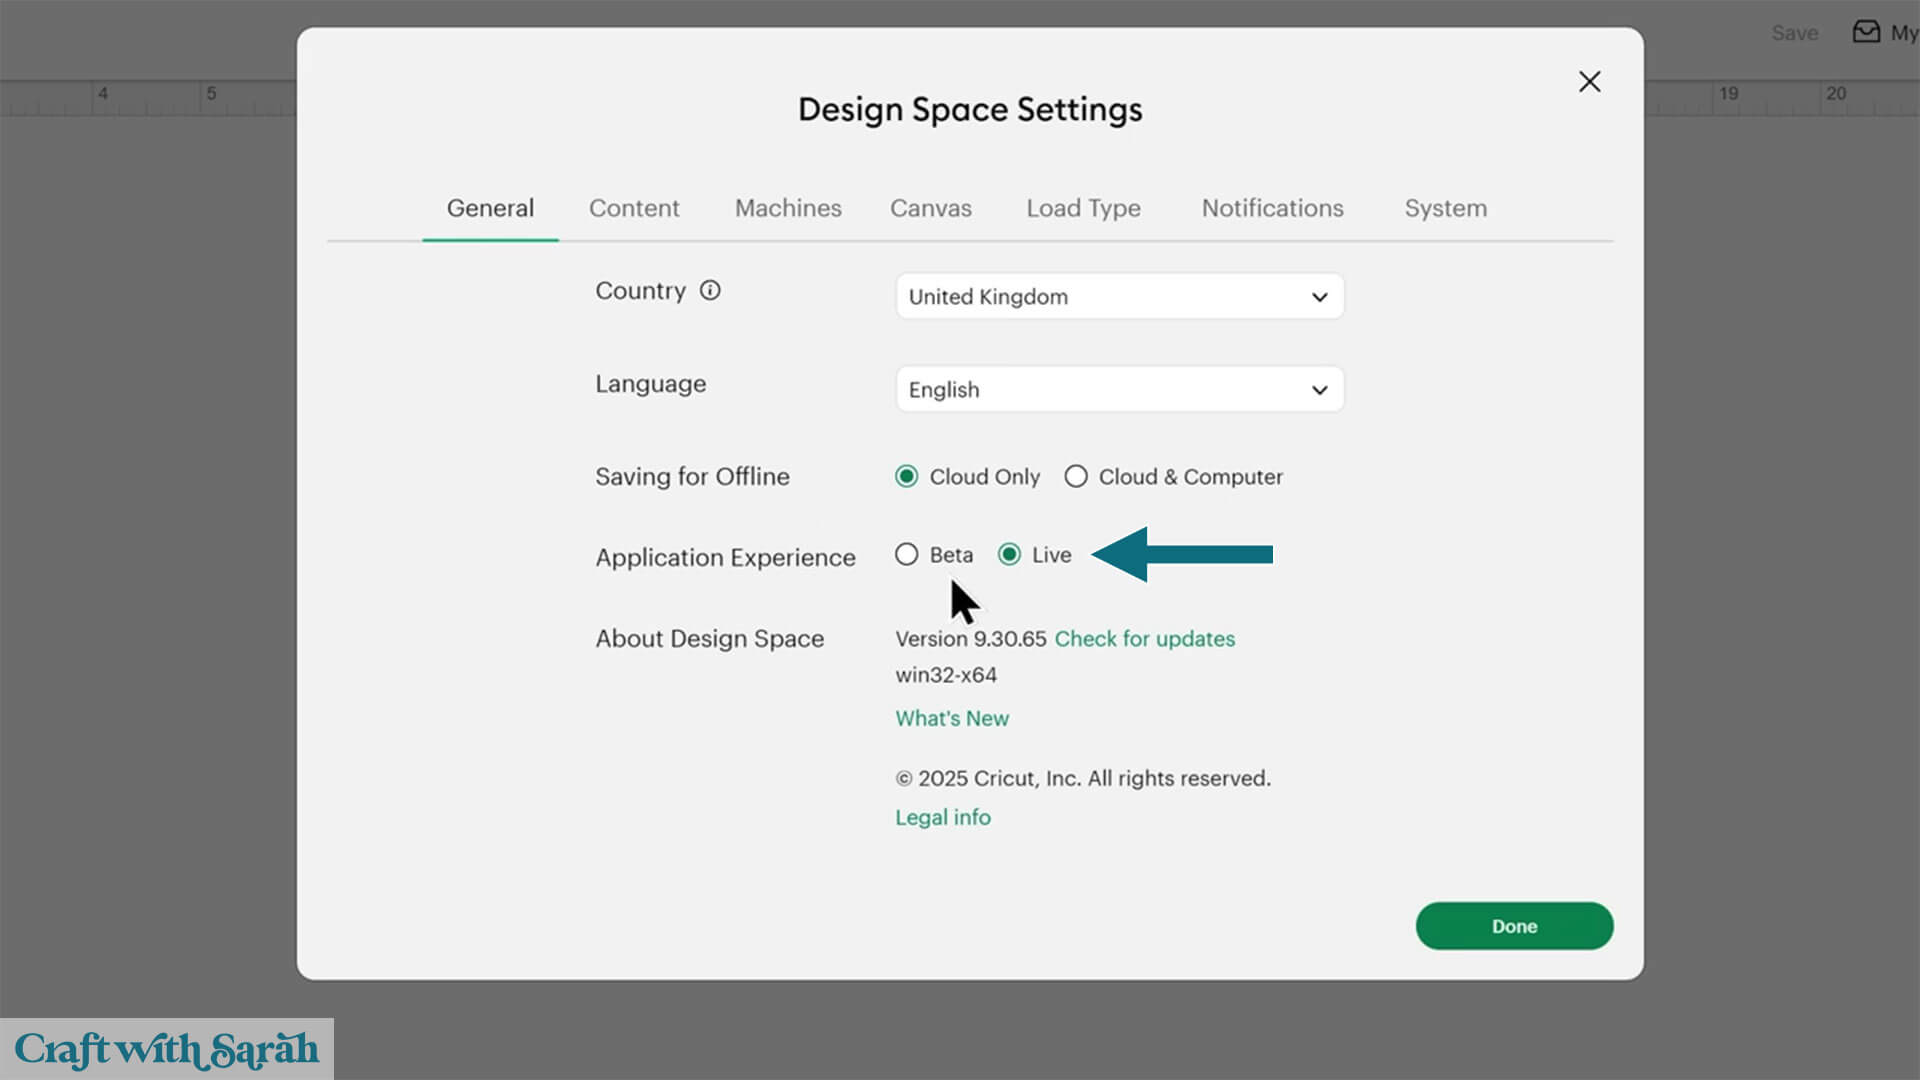
Task: Click the mail envelope icon
Action: click(x=1866, y=32)
